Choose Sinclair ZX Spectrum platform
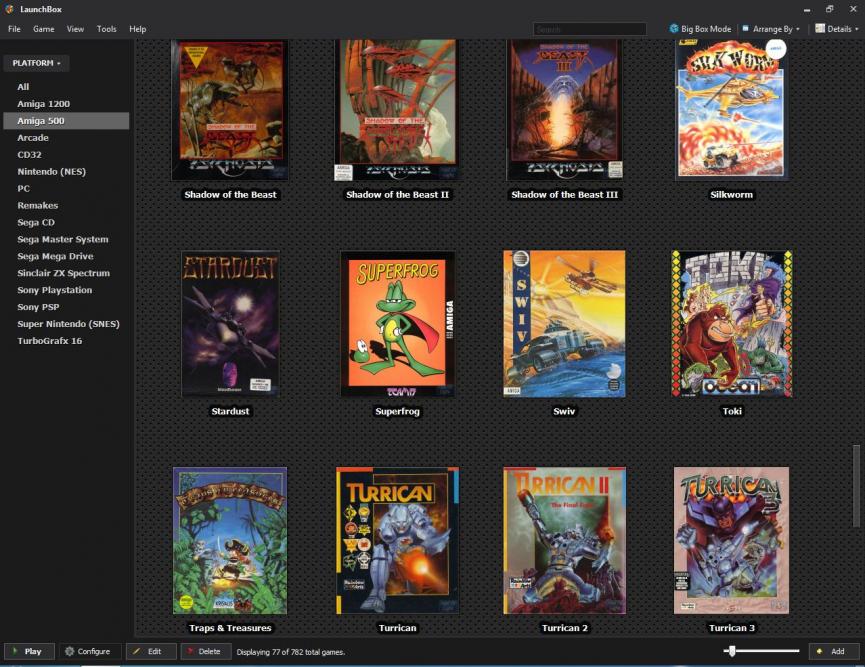 pyautogui.click(x=63, y=273)
